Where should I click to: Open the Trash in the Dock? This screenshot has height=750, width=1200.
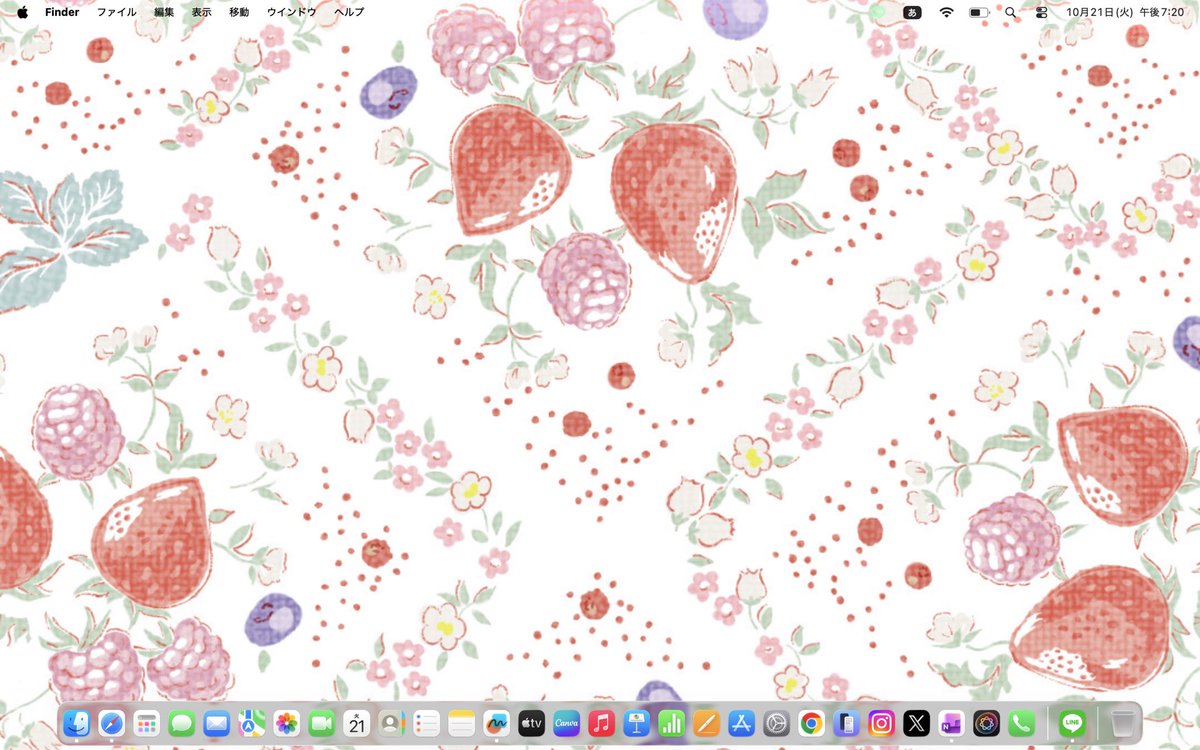point(1123,722)
